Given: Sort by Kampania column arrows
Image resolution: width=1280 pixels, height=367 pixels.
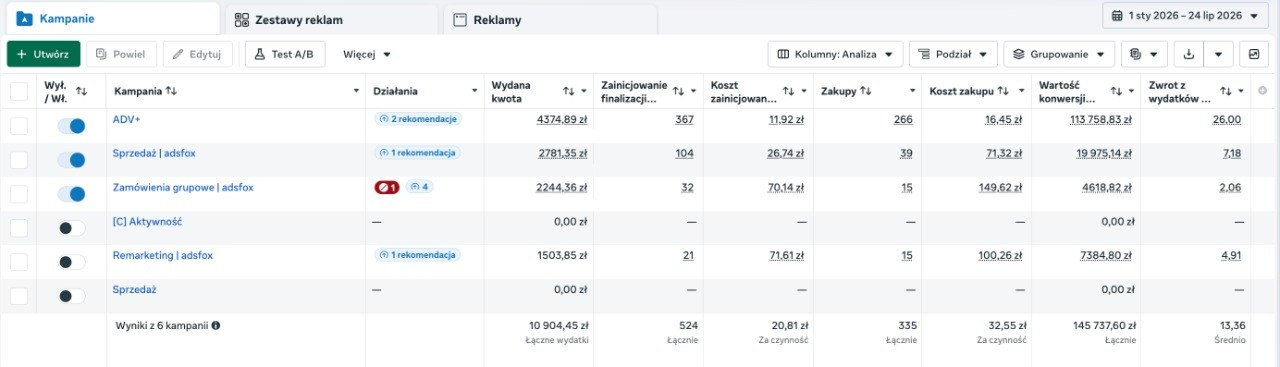Looking at the screenshot, I should coord(171,91).
